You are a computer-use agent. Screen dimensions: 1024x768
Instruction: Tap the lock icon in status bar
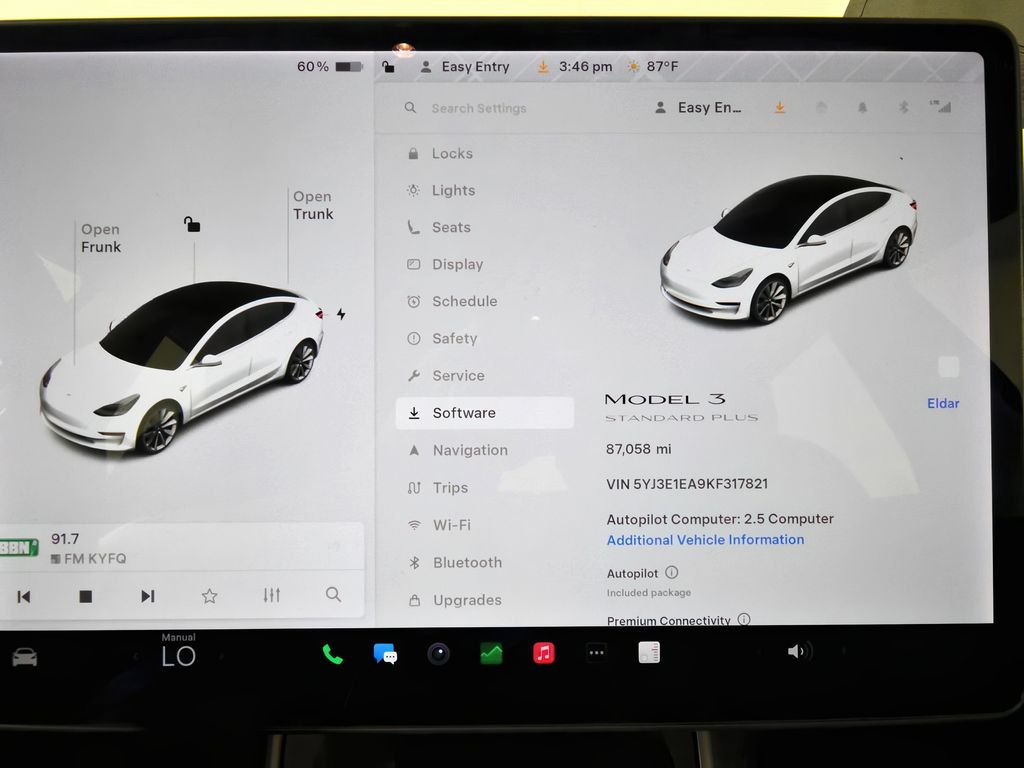pos(389,67)
